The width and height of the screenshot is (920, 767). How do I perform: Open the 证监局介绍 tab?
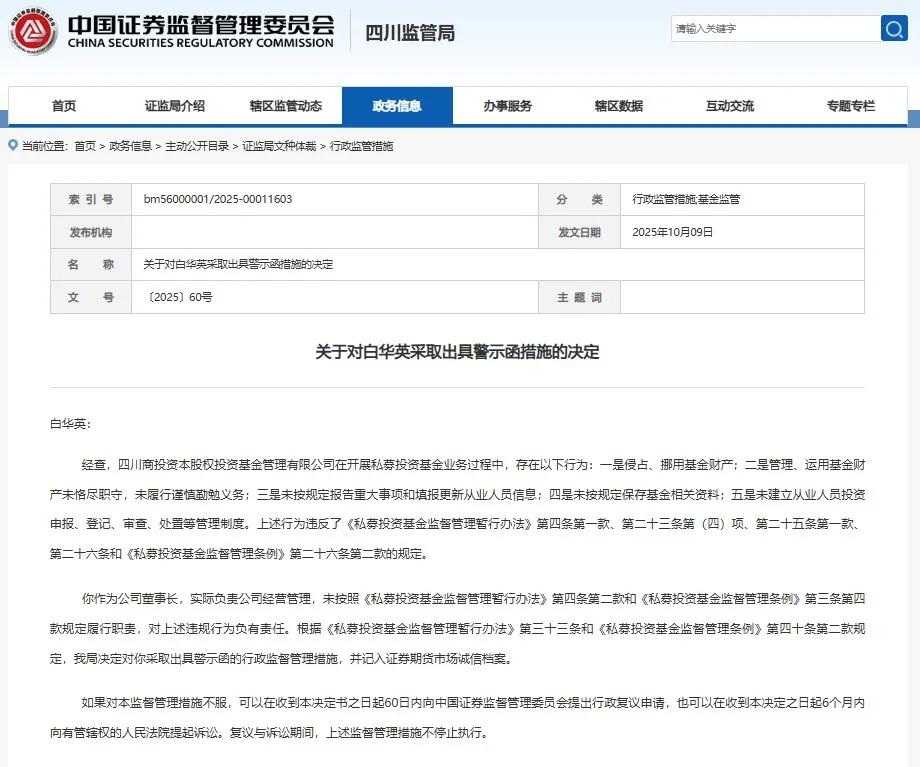pos(175,106)
